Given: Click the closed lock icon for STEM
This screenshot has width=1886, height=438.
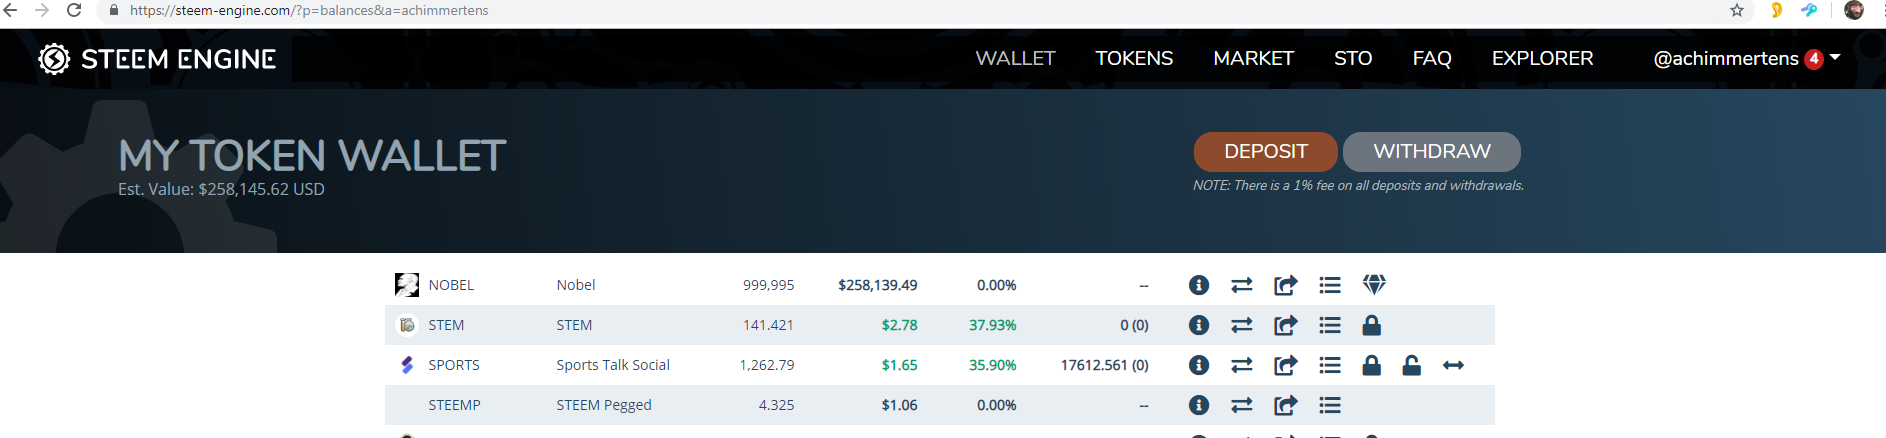Looking at the screenshot, I should (x=1371, y=325).
